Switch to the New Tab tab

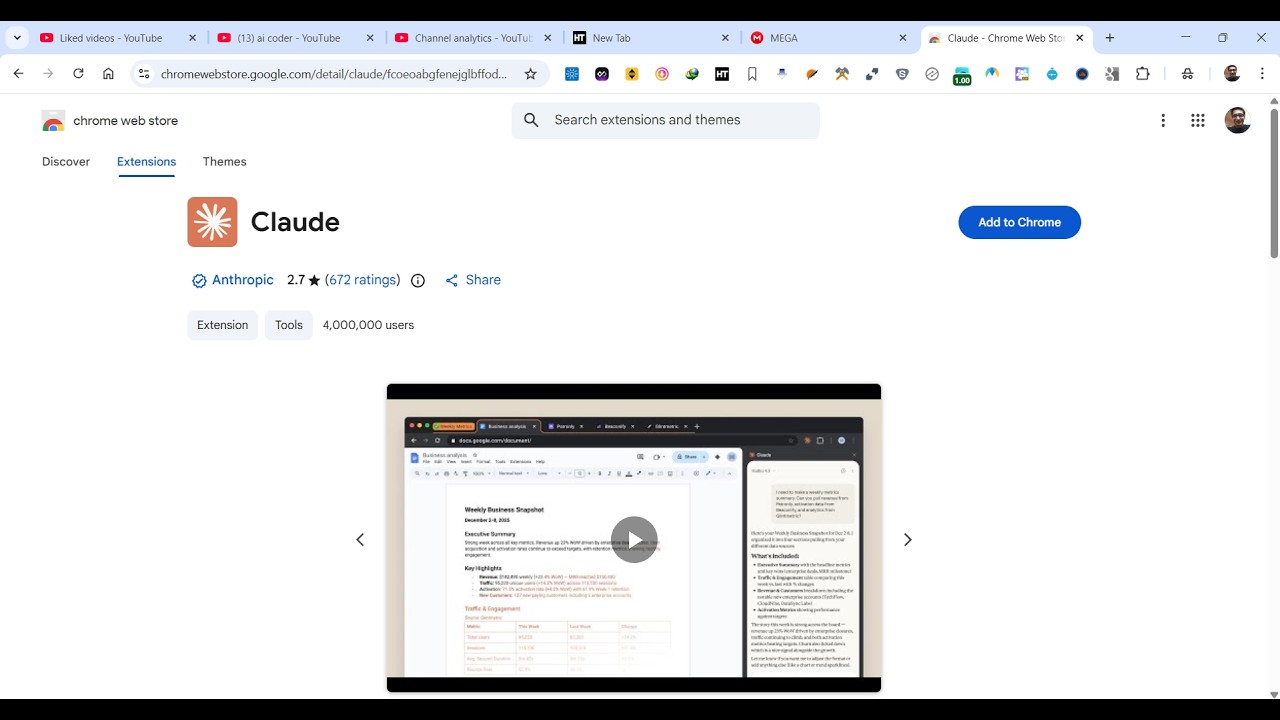(x=651, y=38)
